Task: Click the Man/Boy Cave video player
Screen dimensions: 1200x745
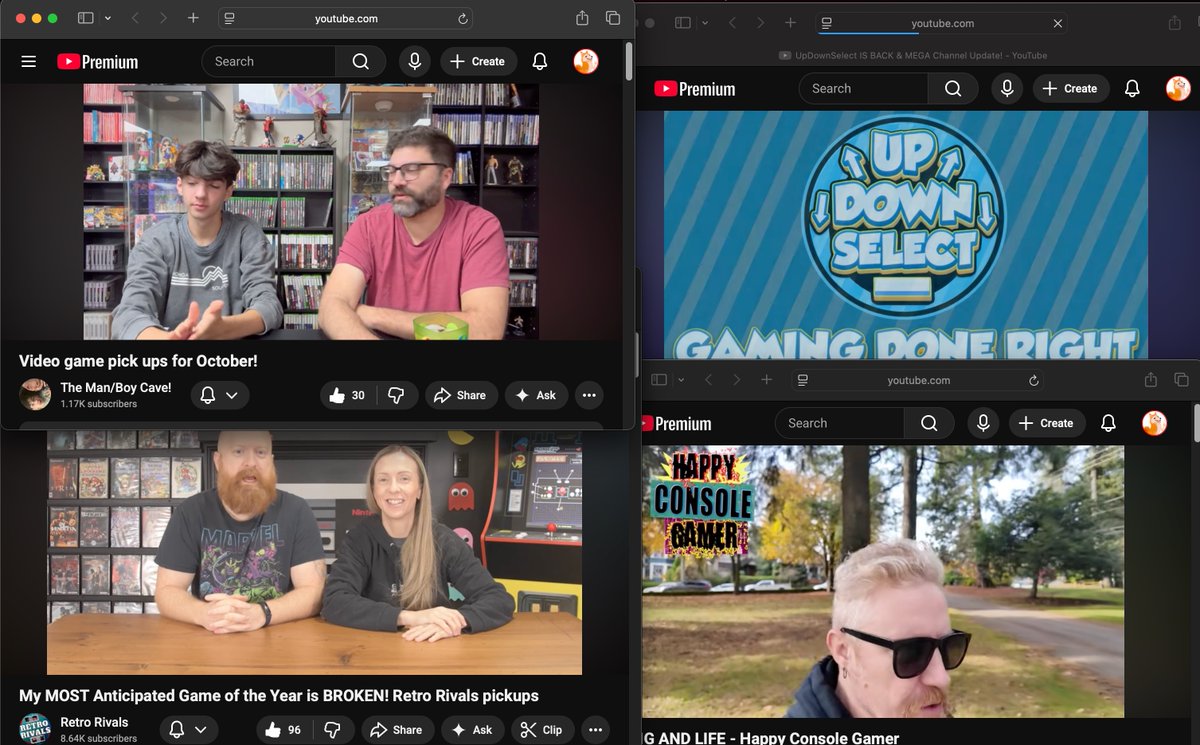Action: (x=311, y=211)
